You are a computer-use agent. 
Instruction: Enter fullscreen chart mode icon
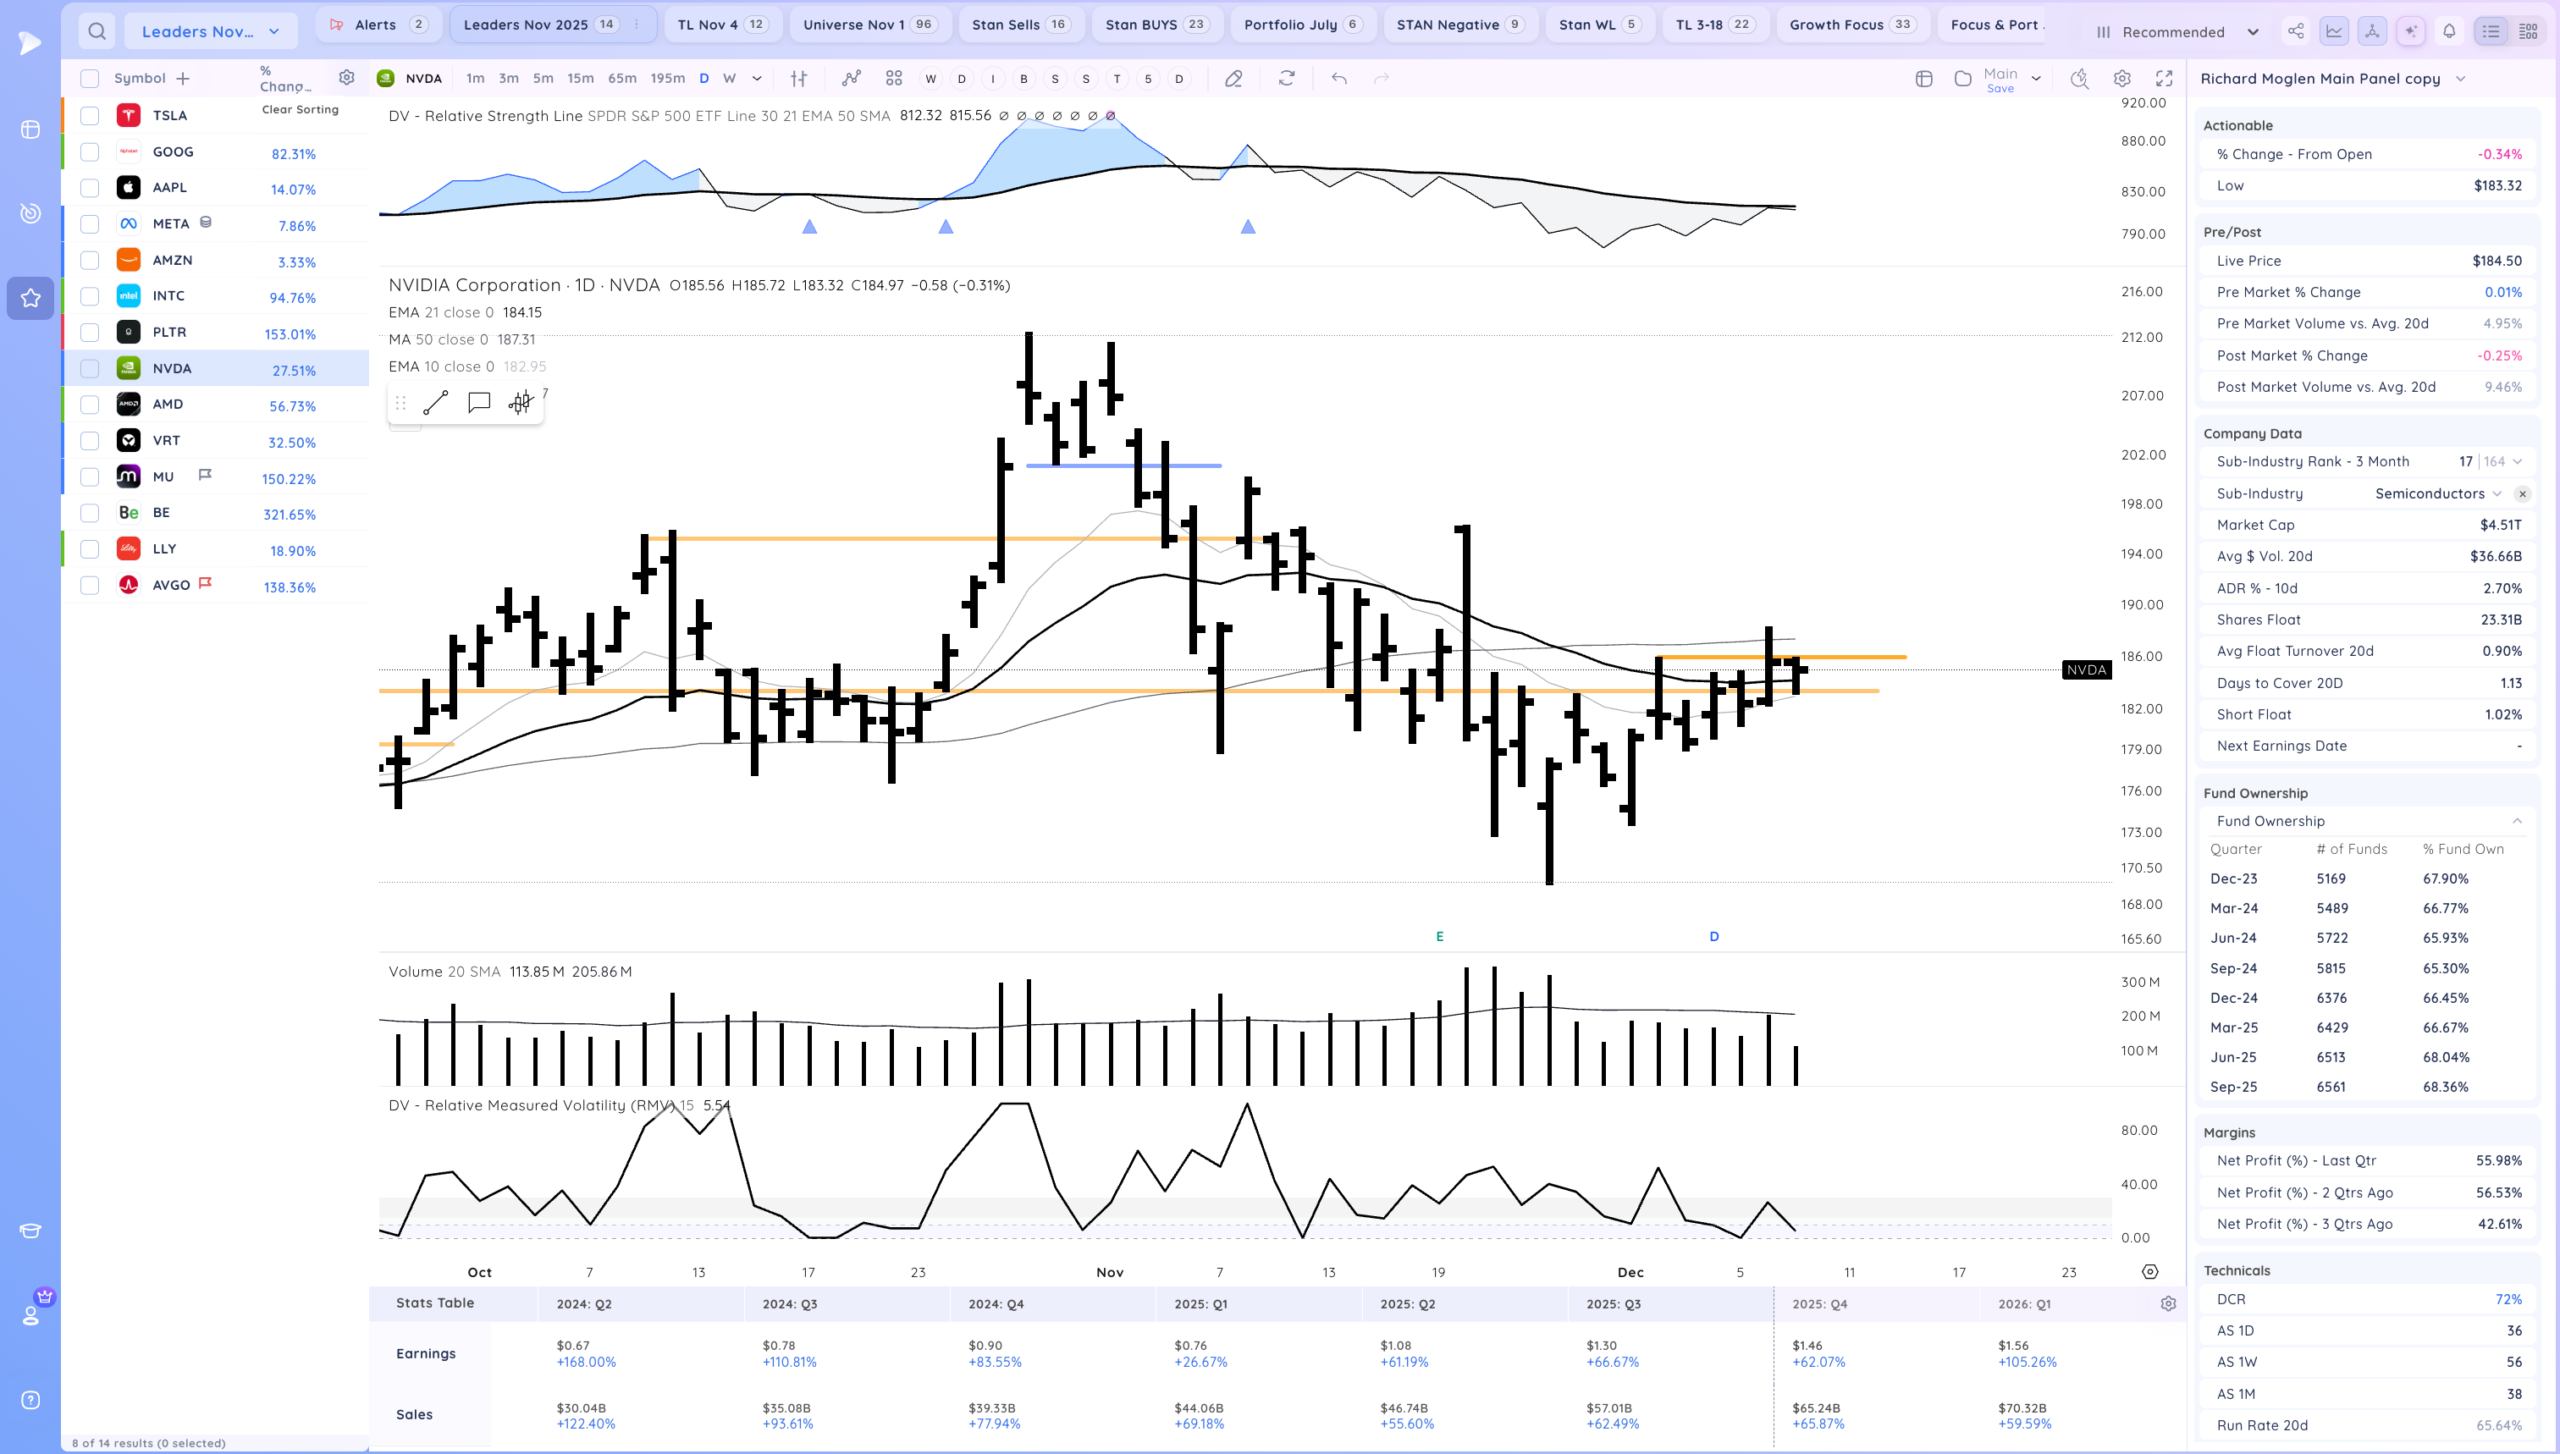tap(2164, 78)
